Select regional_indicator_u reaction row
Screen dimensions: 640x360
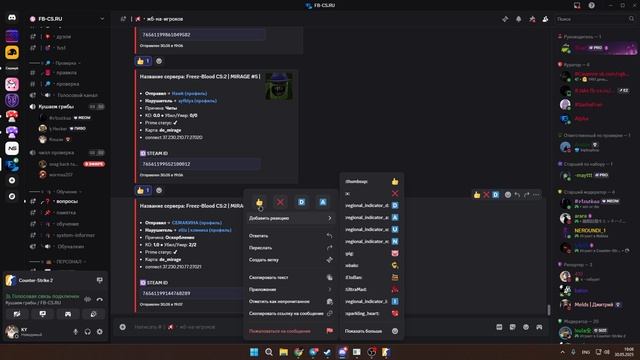[372, 229]
